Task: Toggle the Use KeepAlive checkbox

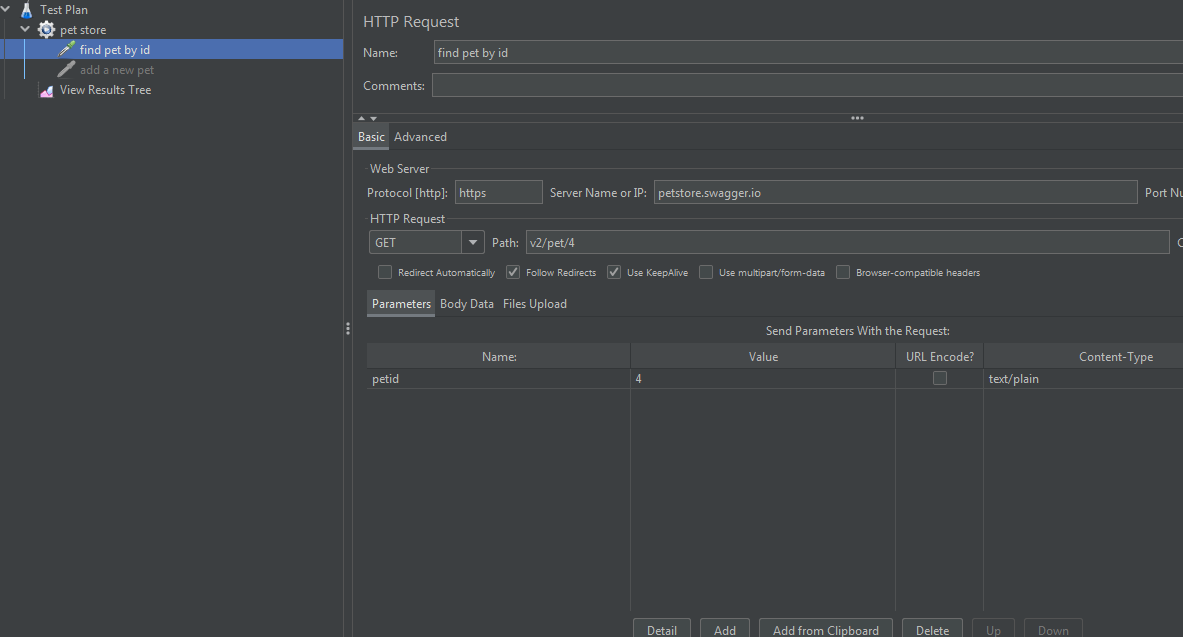Action: click(614, 272)
